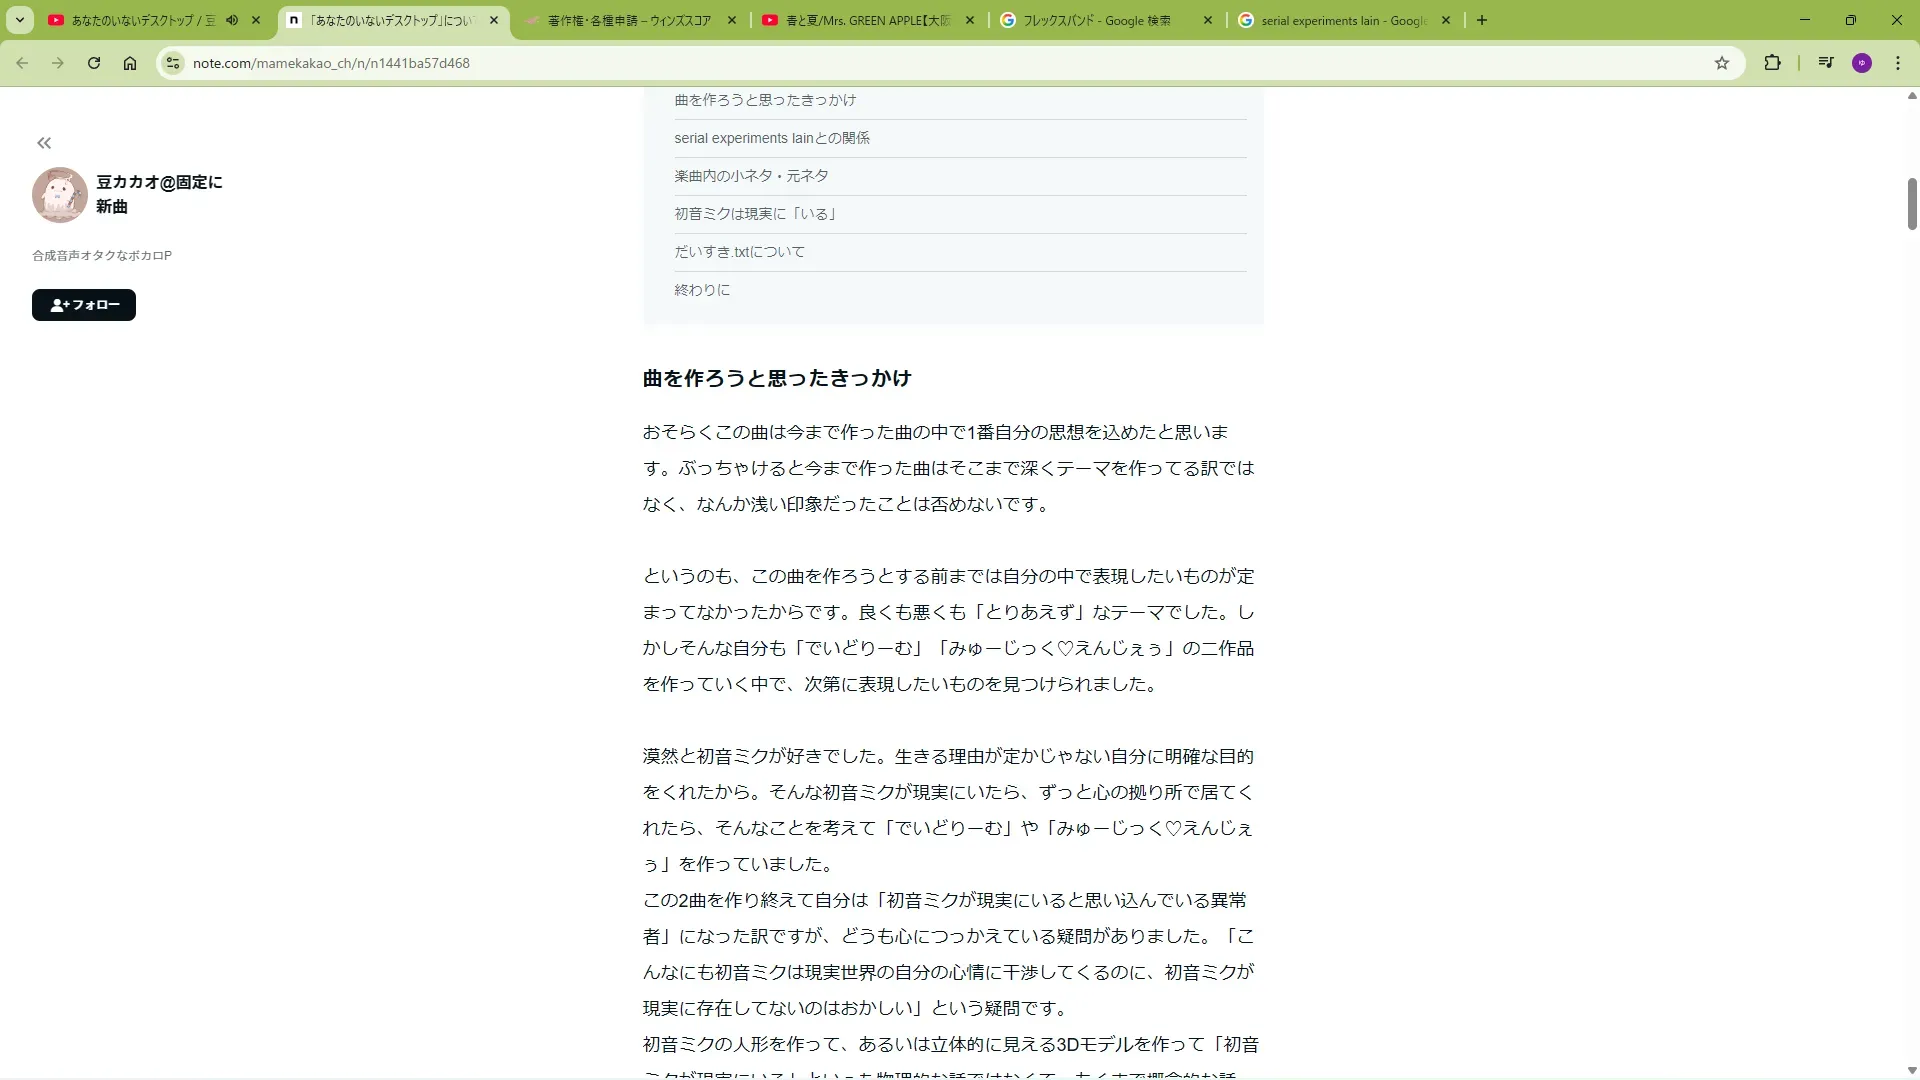Open the extensions puzzle icon
This screenshot has height=1080, width=1920.
[x=1772, y=63]
